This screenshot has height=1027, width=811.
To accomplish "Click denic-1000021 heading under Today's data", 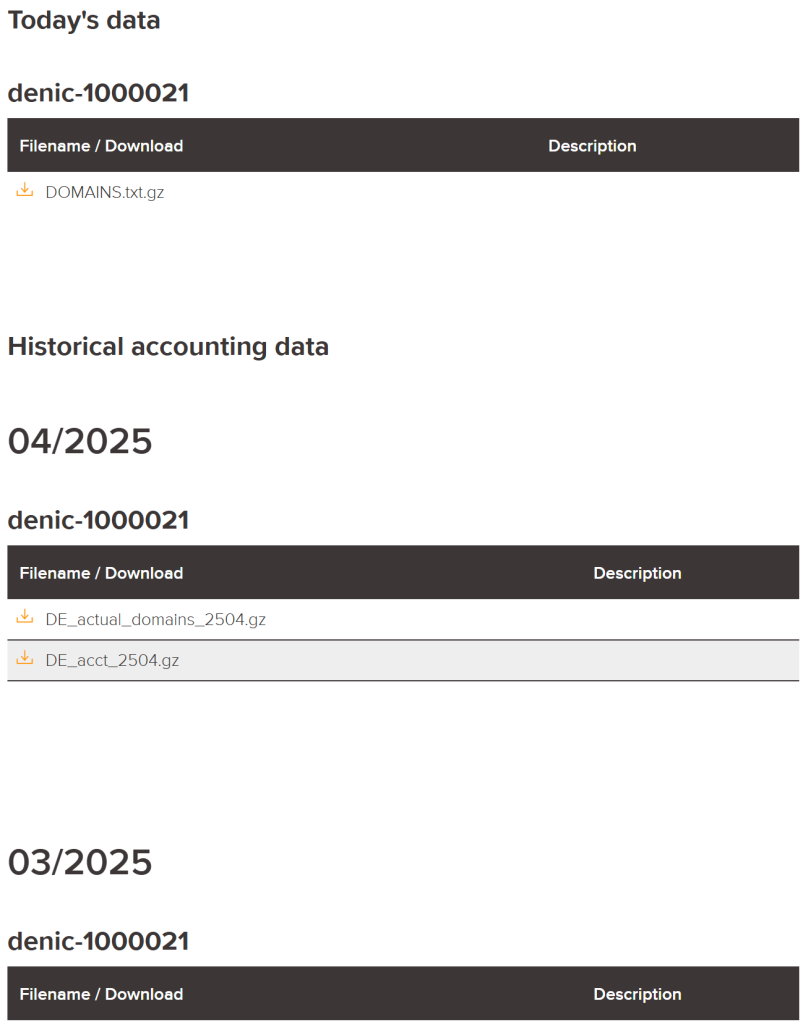I will (x=98, y=93).
